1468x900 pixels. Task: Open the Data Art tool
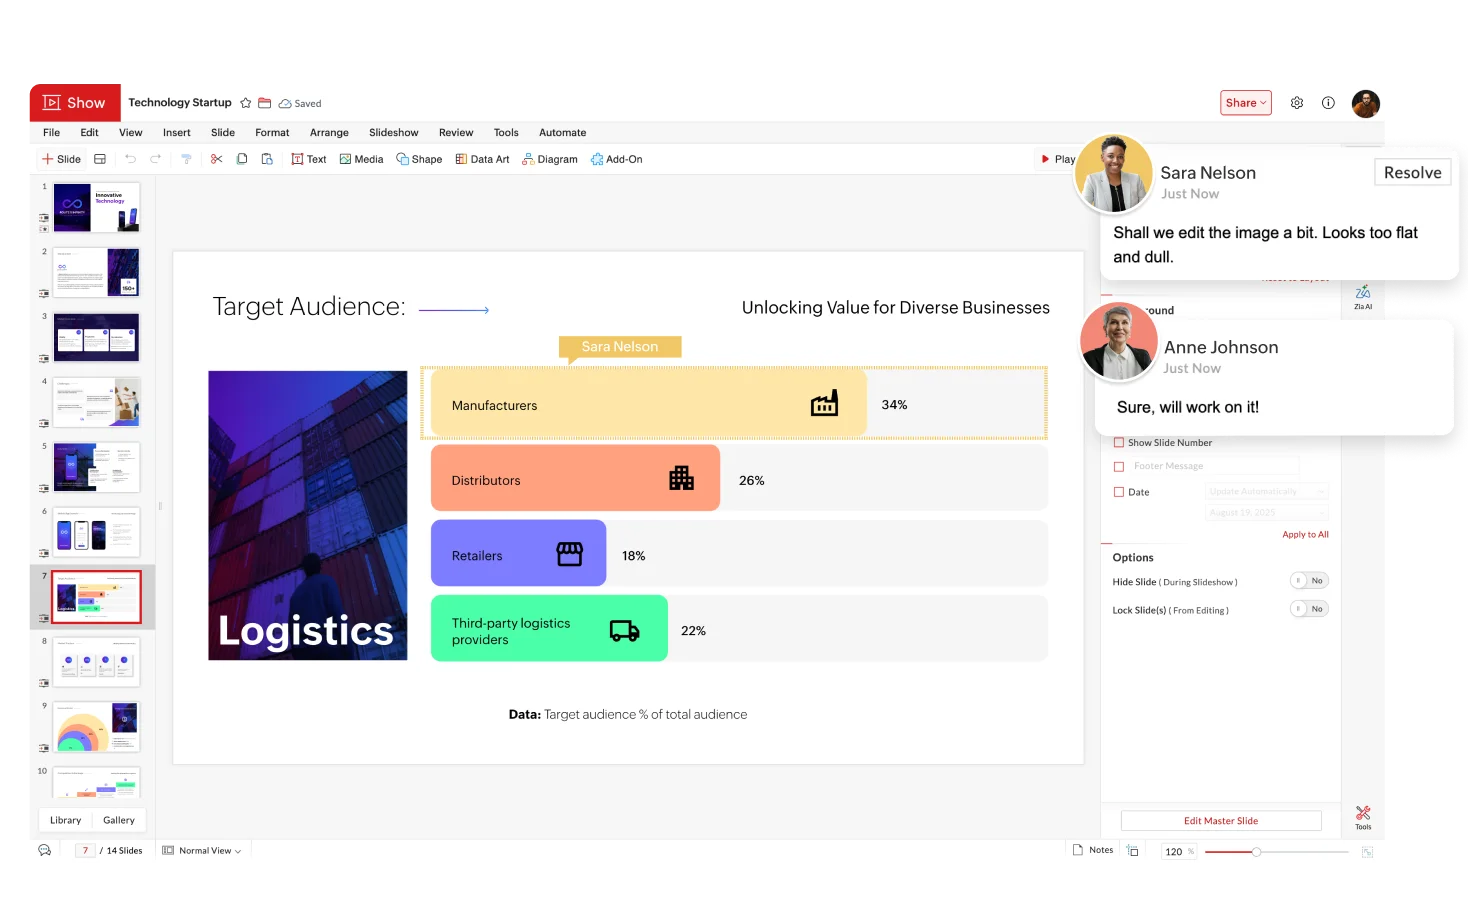482,159
